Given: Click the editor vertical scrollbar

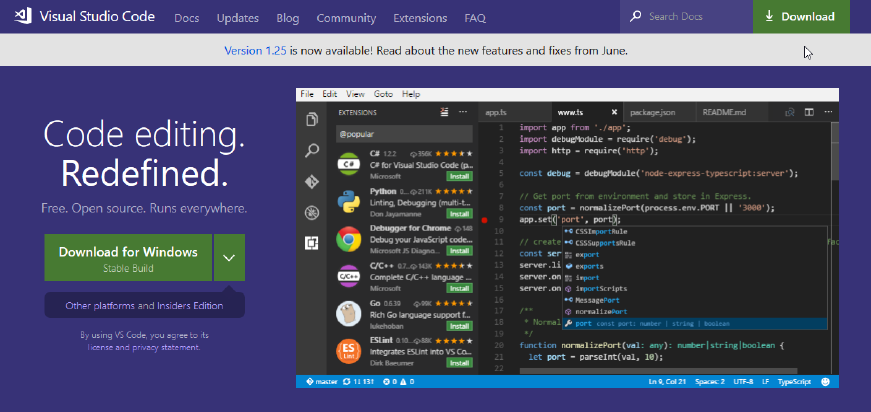Looking at the screenshot, I should point(835,151).
